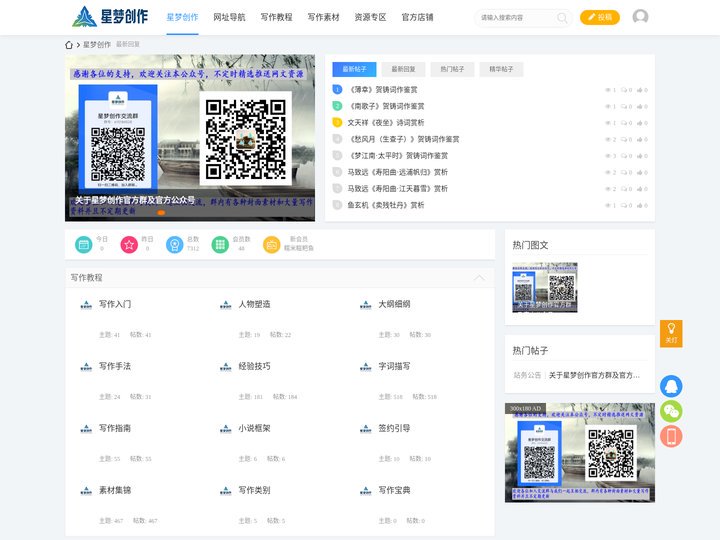Viewport: 720px width, 540px height.
Task: Click the 星梦创作 site logo
Action: pyautogui.click(x=110, y=17)
